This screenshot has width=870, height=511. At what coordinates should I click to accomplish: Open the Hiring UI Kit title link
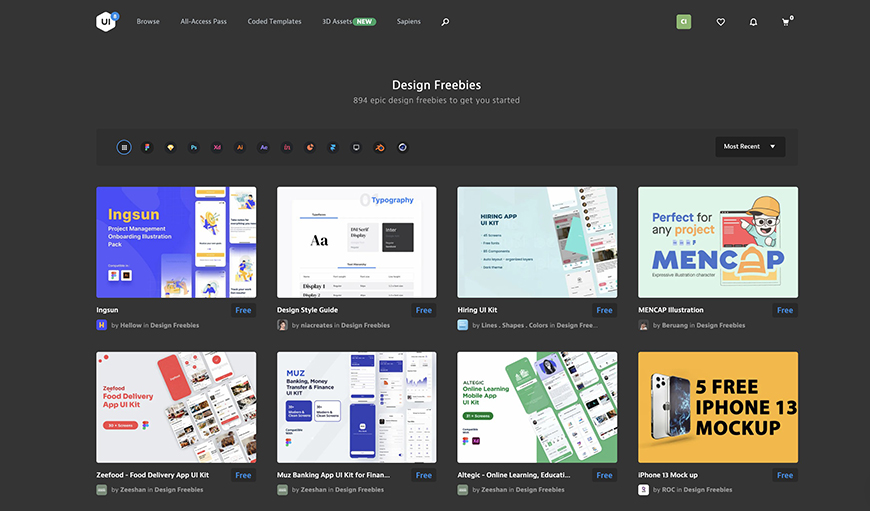click(477, 310)
